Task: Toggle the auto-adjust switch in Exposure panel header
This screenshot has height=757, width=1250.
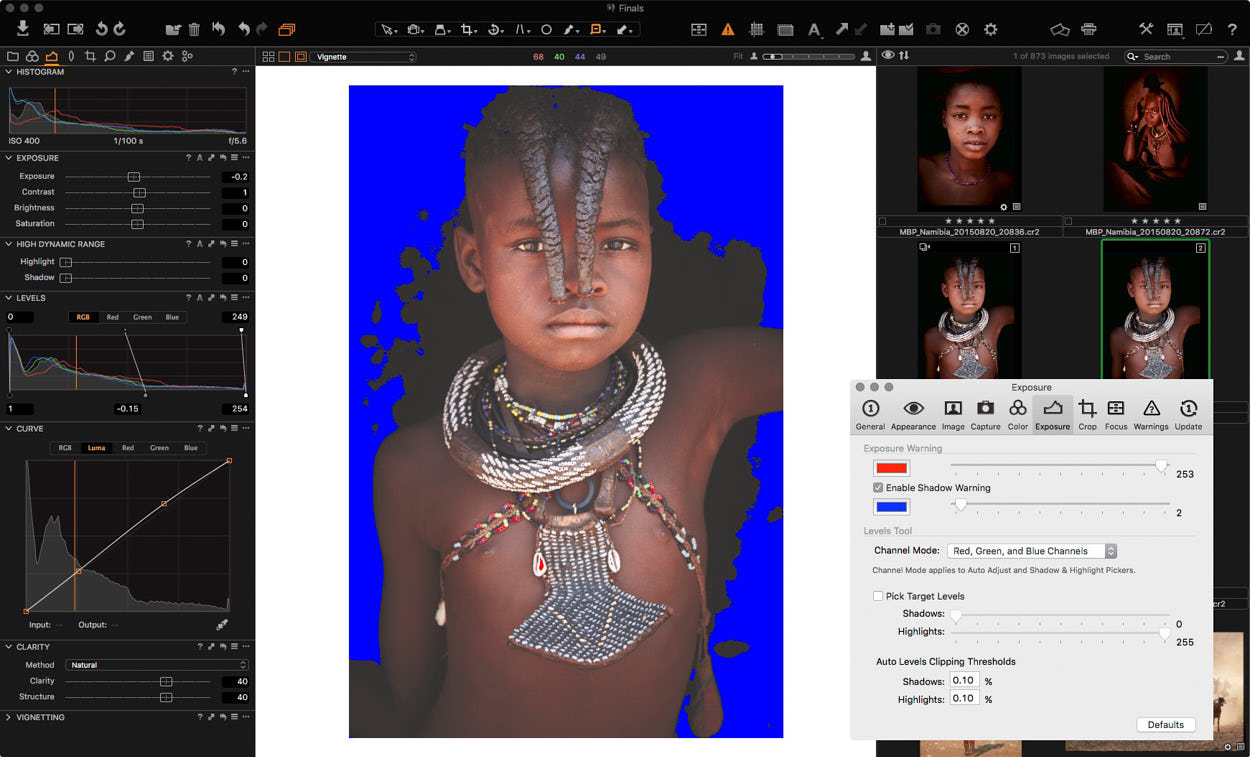Action: [199, 158]
